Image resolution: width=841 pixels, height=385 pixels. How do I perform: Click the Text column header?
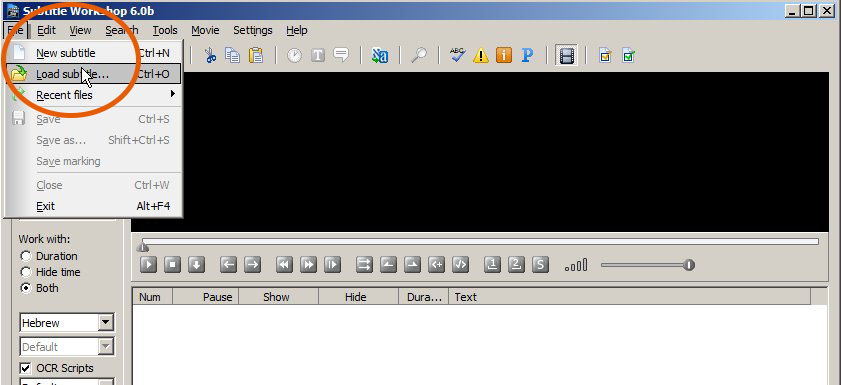tap(630, 297)
